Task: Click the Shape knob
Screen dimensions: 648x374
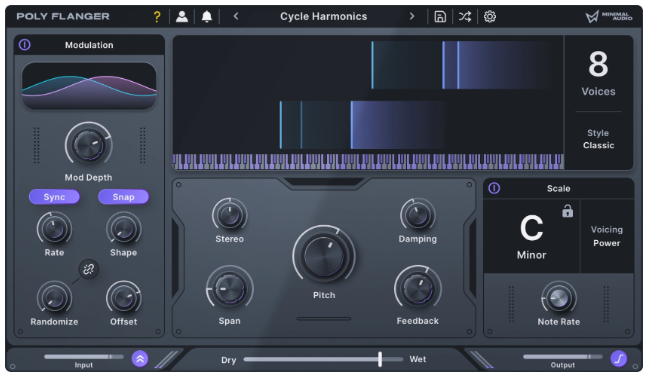Action: [x=123, y=229]
